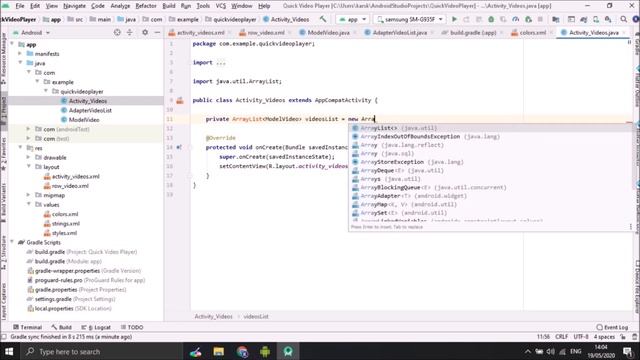Open File Explorer from taskbar
Screen dimensions: 640x360
point(219,351)
